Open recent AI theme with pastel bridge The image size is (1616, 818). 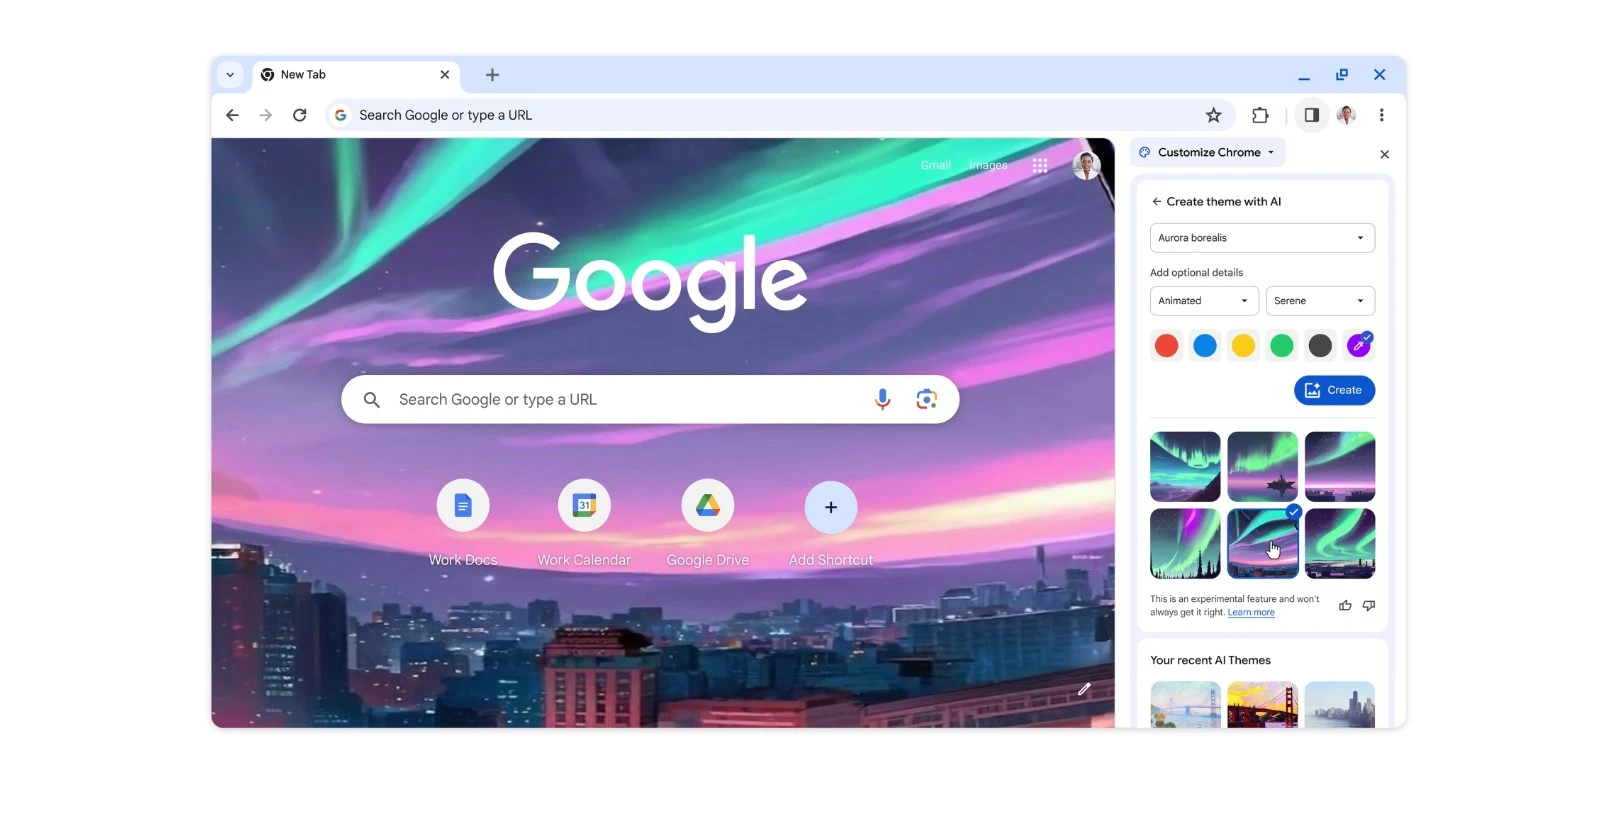(x=1185, y=705)
